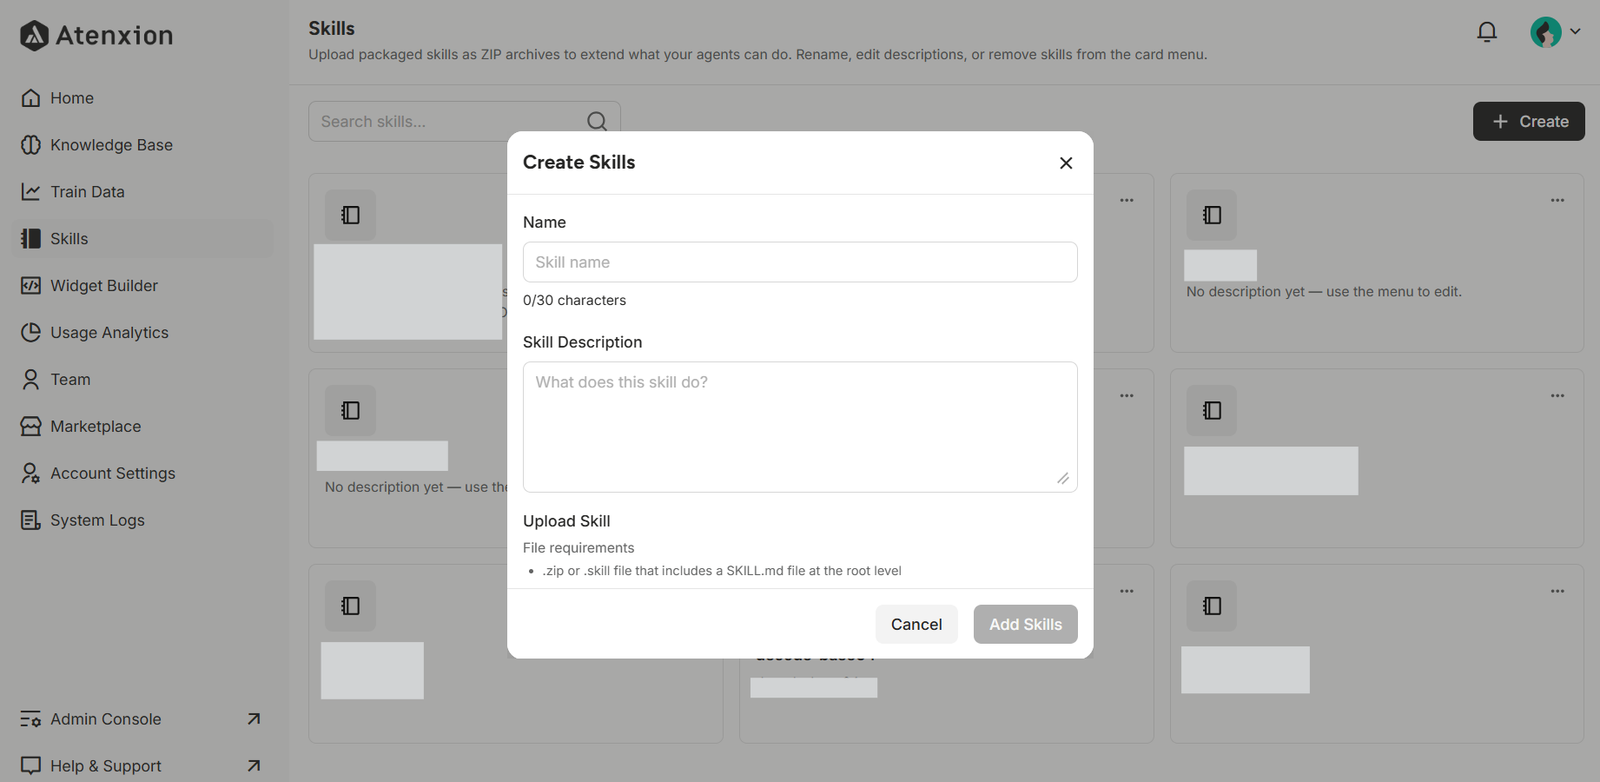The width and height of the screenshot is (1600, 782).
Task: Select the Train Data chart icon
Action: pyautogui.click(x=31, y=192)
